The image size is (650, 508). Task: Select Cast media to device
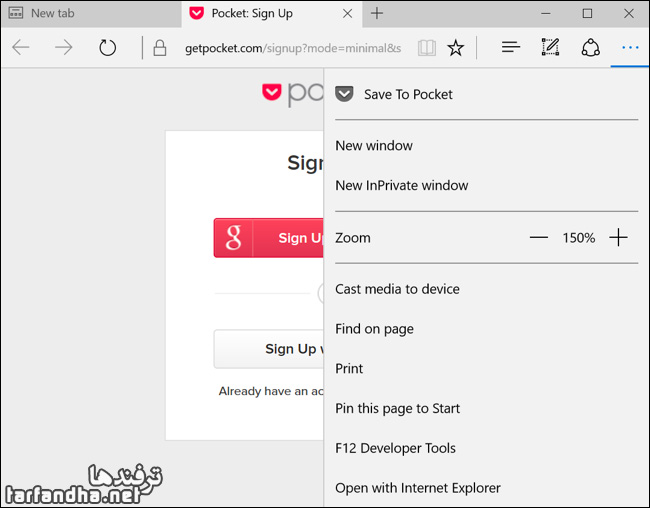click(486, 289)
